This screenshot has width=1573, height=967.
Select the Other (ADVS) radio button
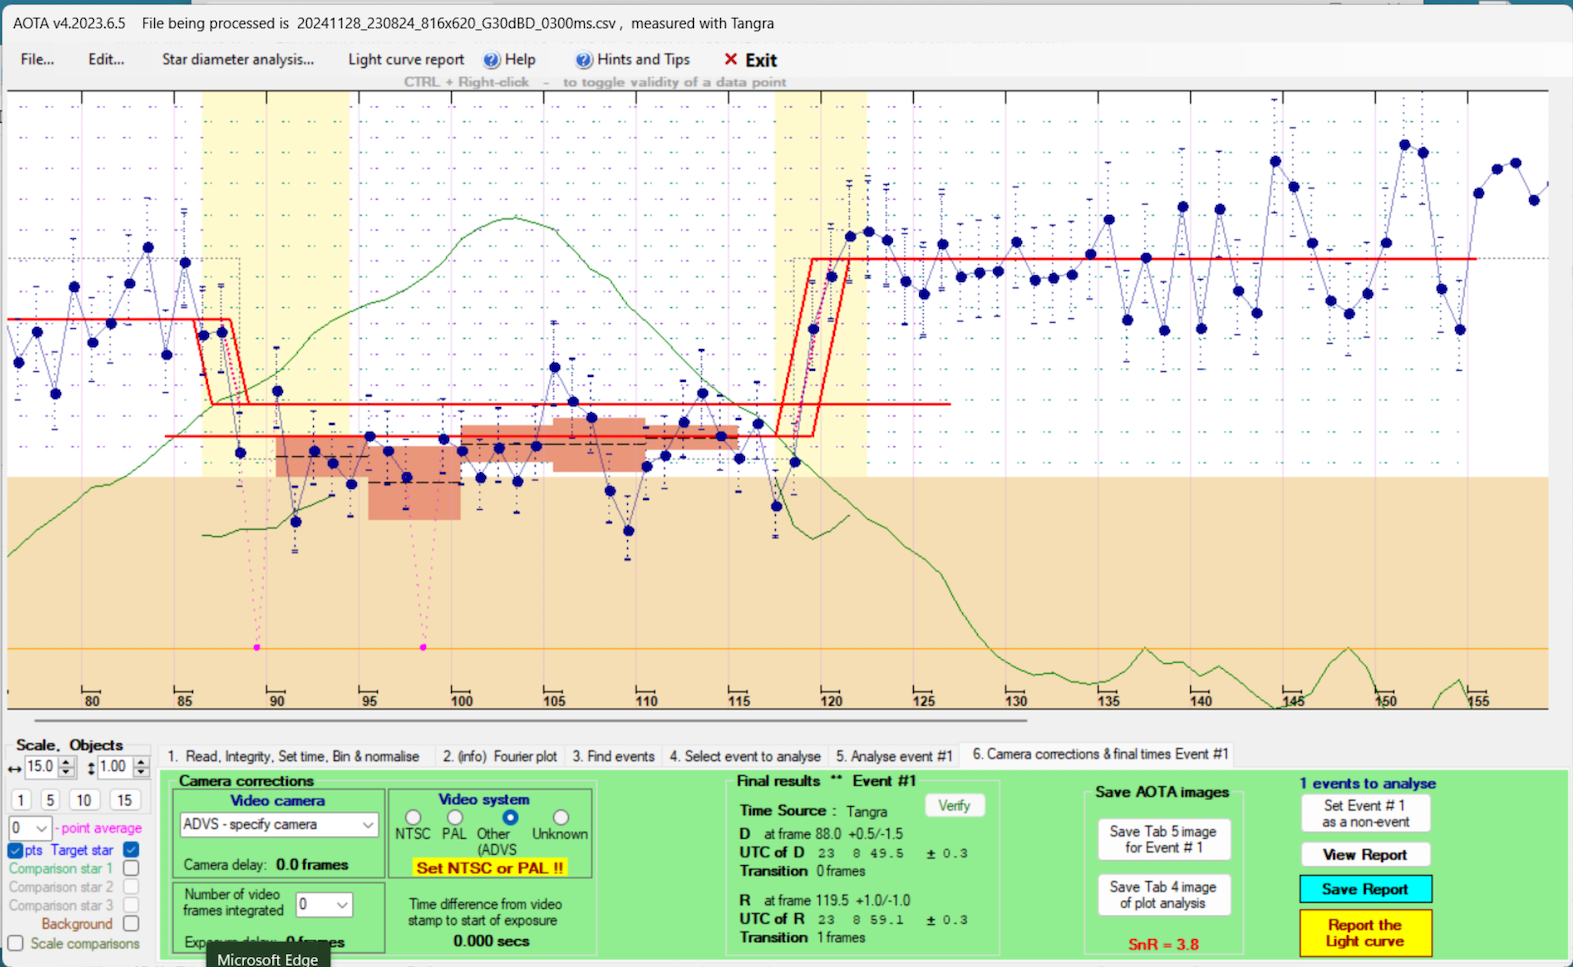[510, 818]
